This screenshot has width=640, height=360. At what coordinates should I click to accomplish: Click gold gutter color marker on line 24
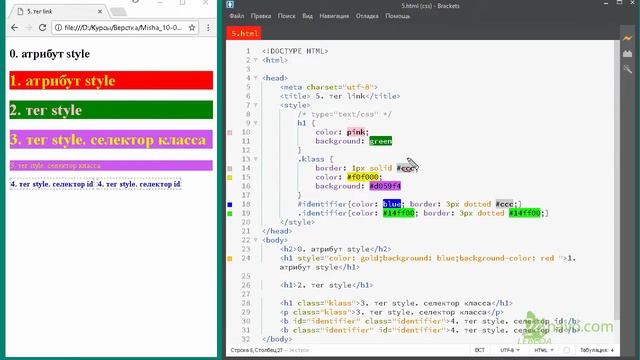click(230, 258)
